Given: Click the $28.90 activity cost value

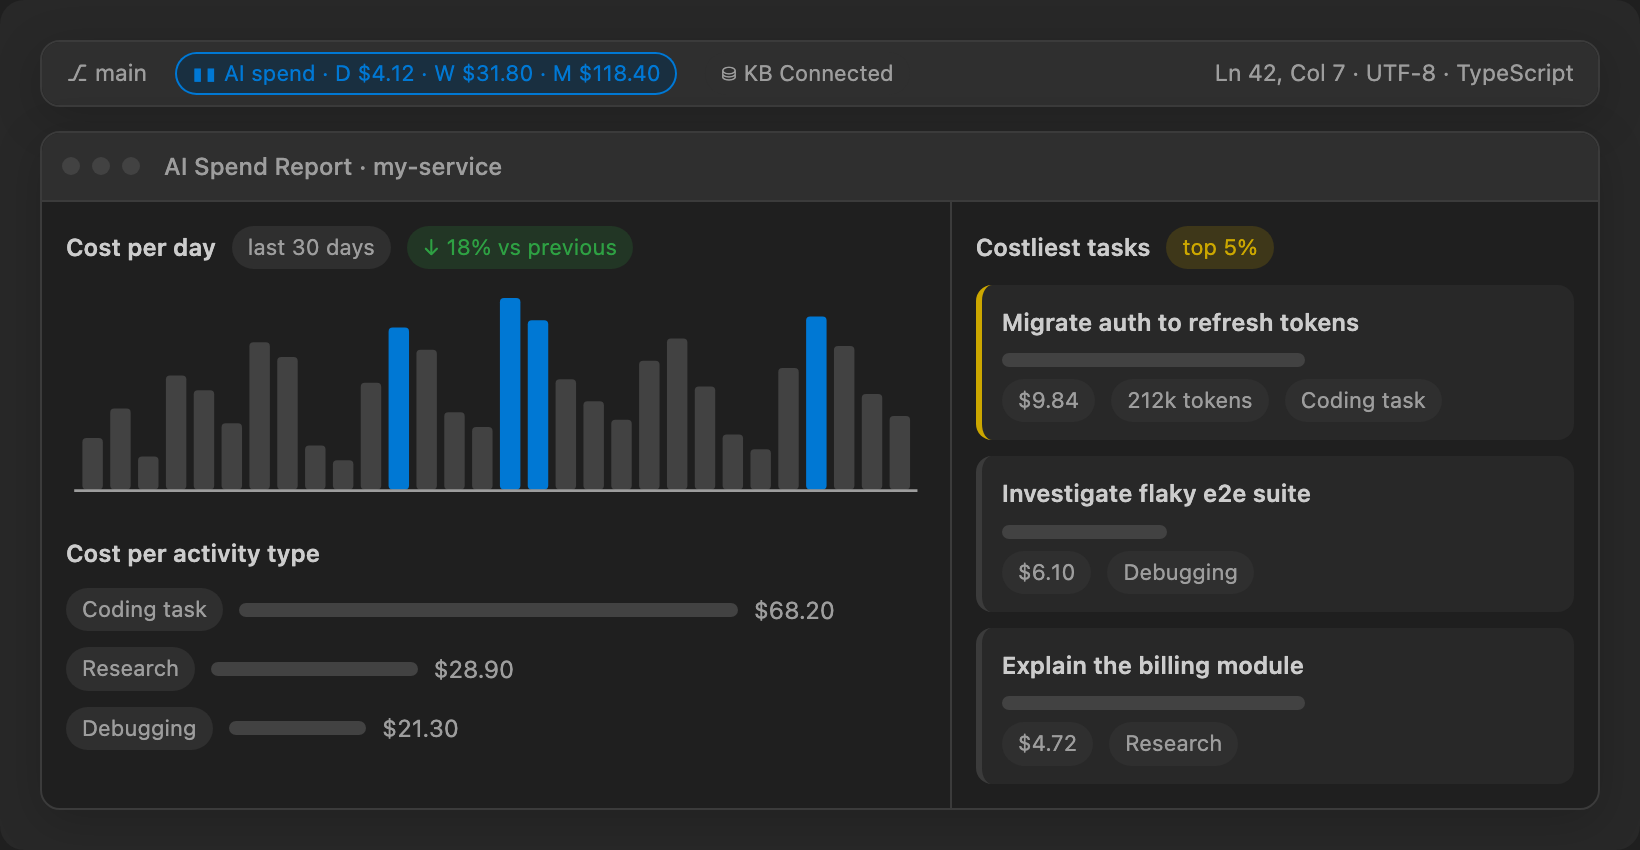Looking at the screenshot, I should pos(473,670).
